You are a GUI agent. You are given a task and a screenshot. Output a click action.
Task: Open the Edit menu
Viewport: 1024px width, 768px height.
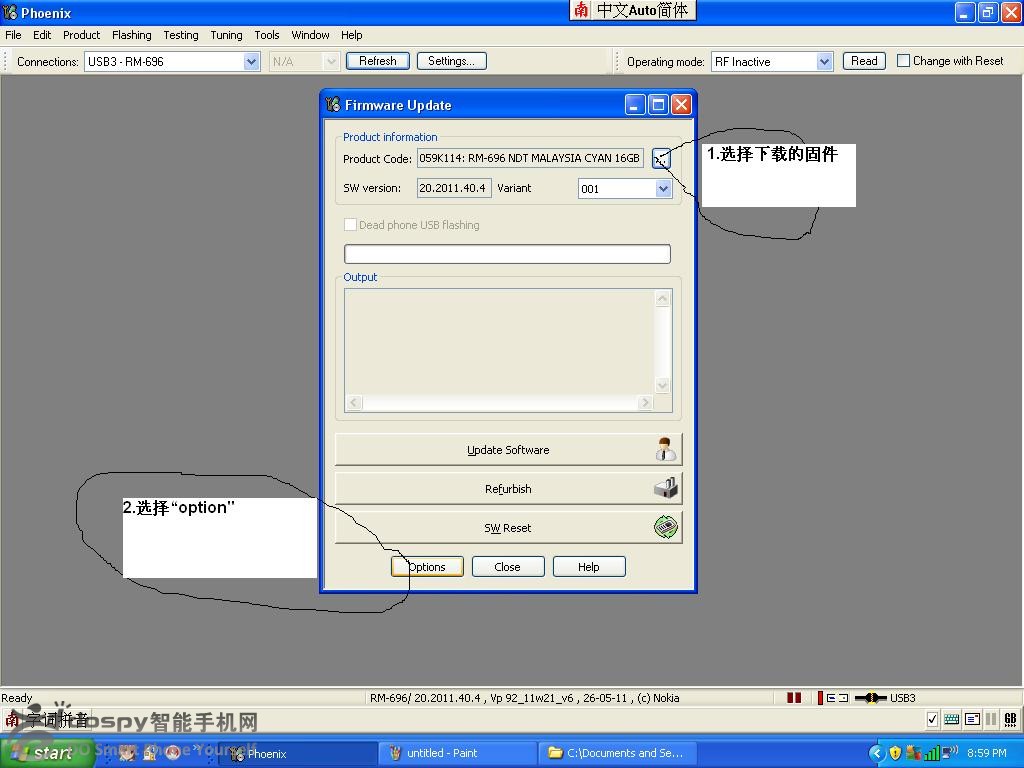click(x=42, y=35)
